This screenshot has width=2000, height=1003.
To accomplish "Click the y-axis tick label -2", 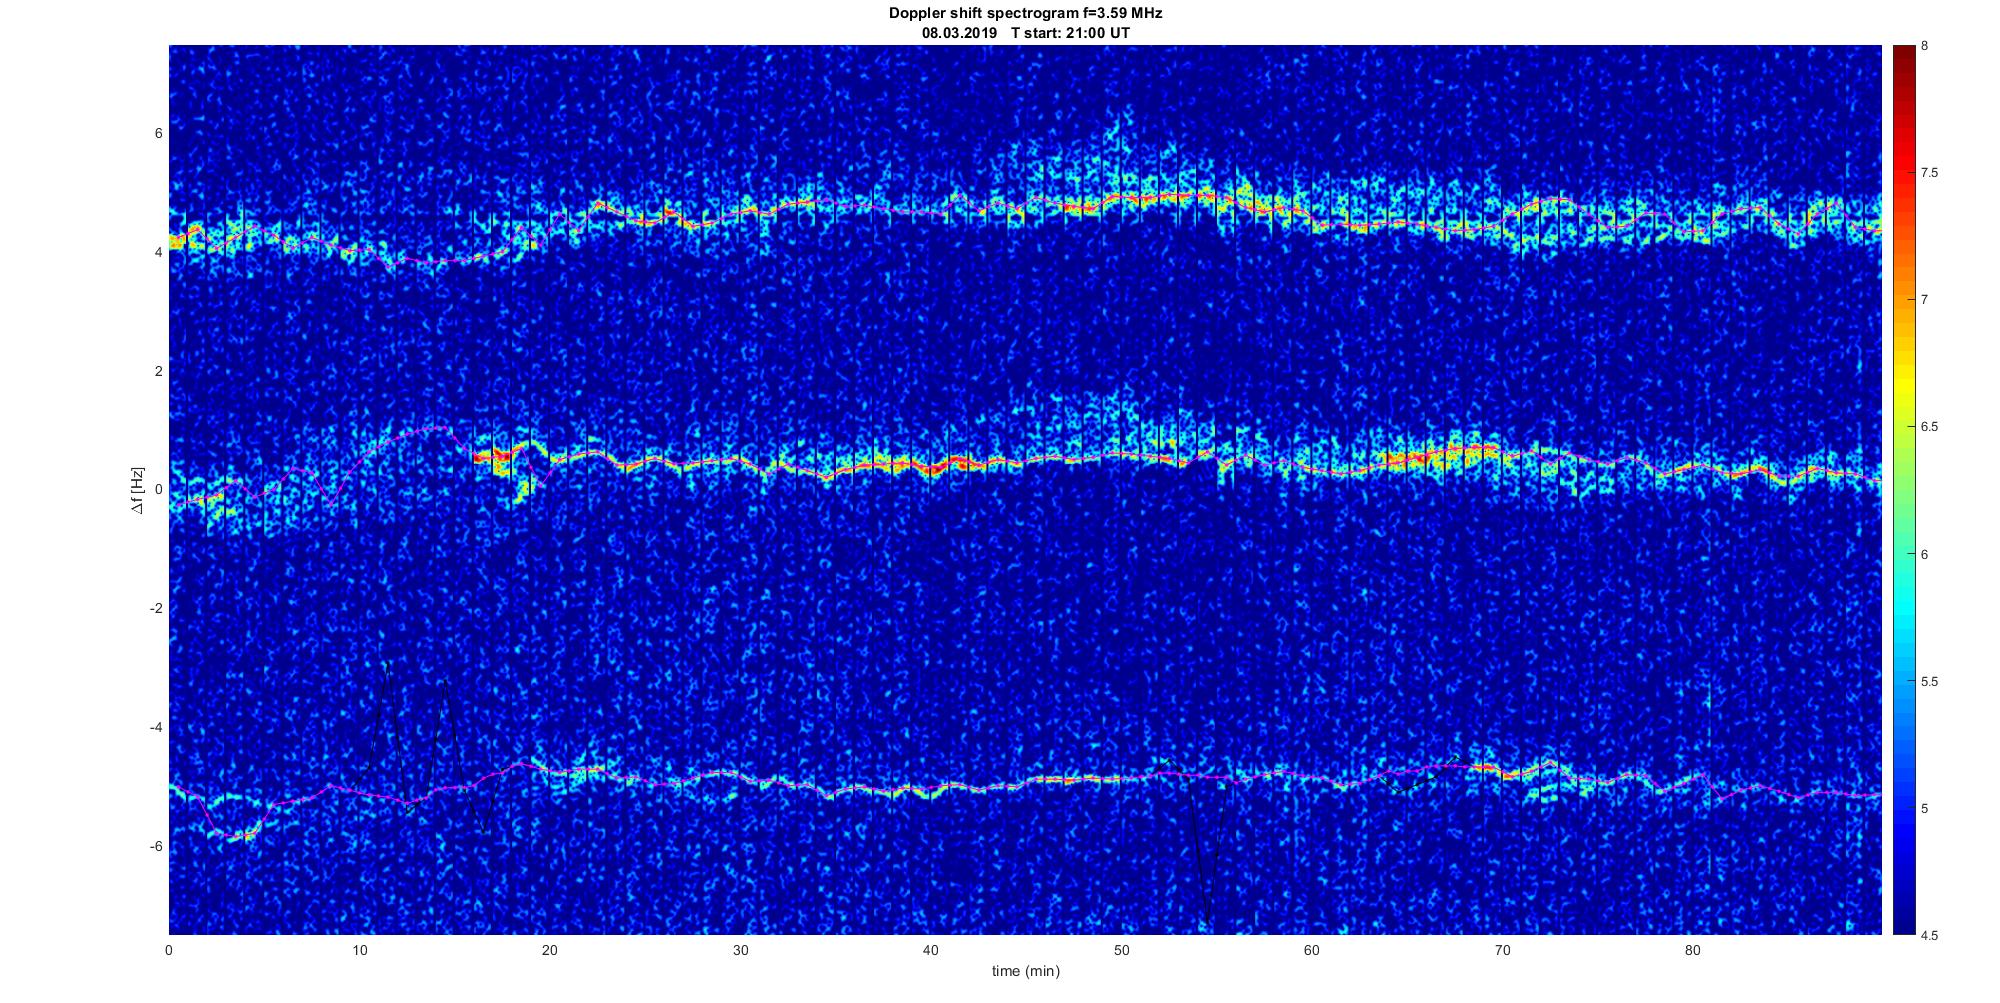I will point(155,609).
